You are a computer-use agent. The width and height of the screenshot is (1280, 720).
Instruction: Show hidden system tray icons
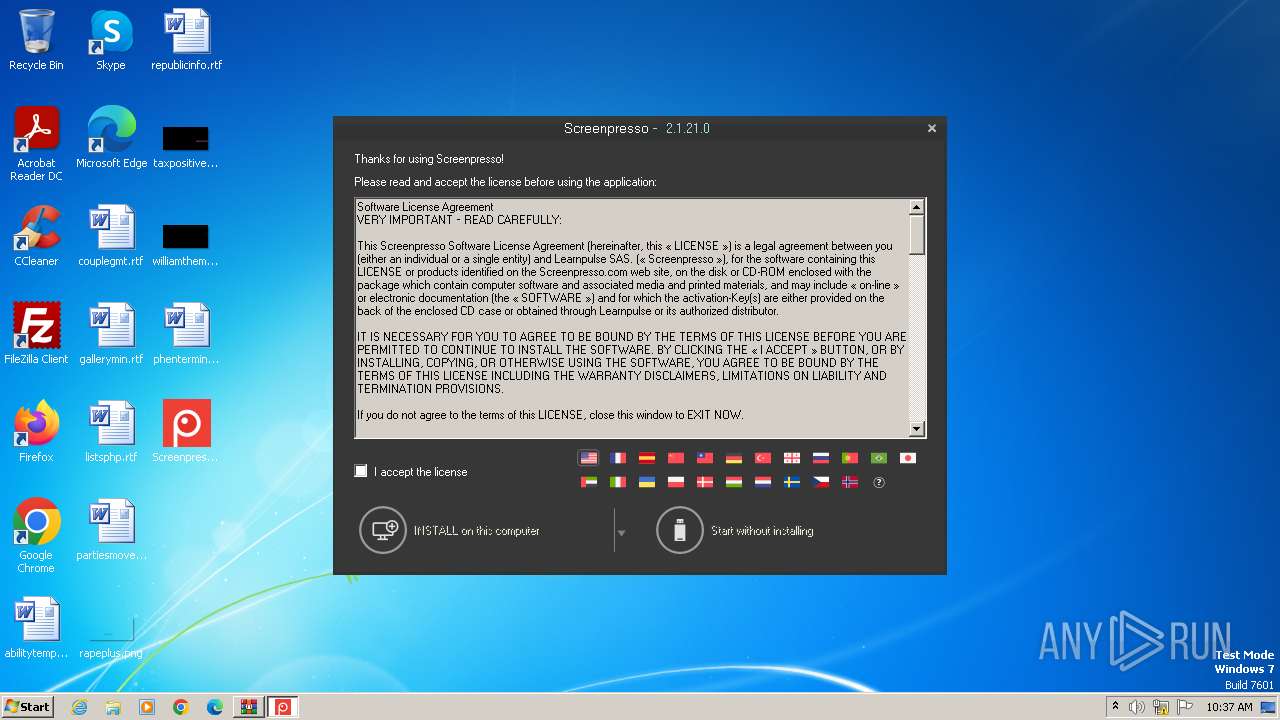tap(1115, 706)
